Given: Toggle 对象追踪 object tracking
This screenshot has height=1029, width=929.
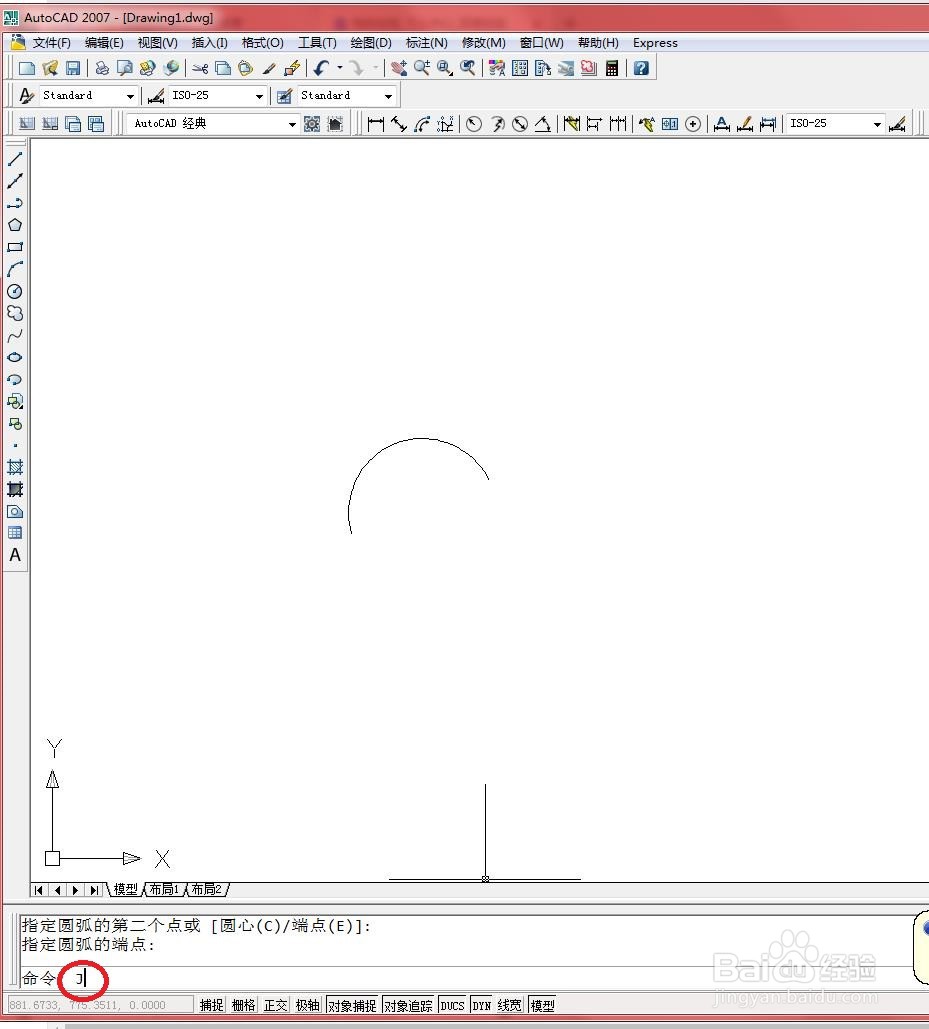Looking at the screenshot, I should [408, 1005].
